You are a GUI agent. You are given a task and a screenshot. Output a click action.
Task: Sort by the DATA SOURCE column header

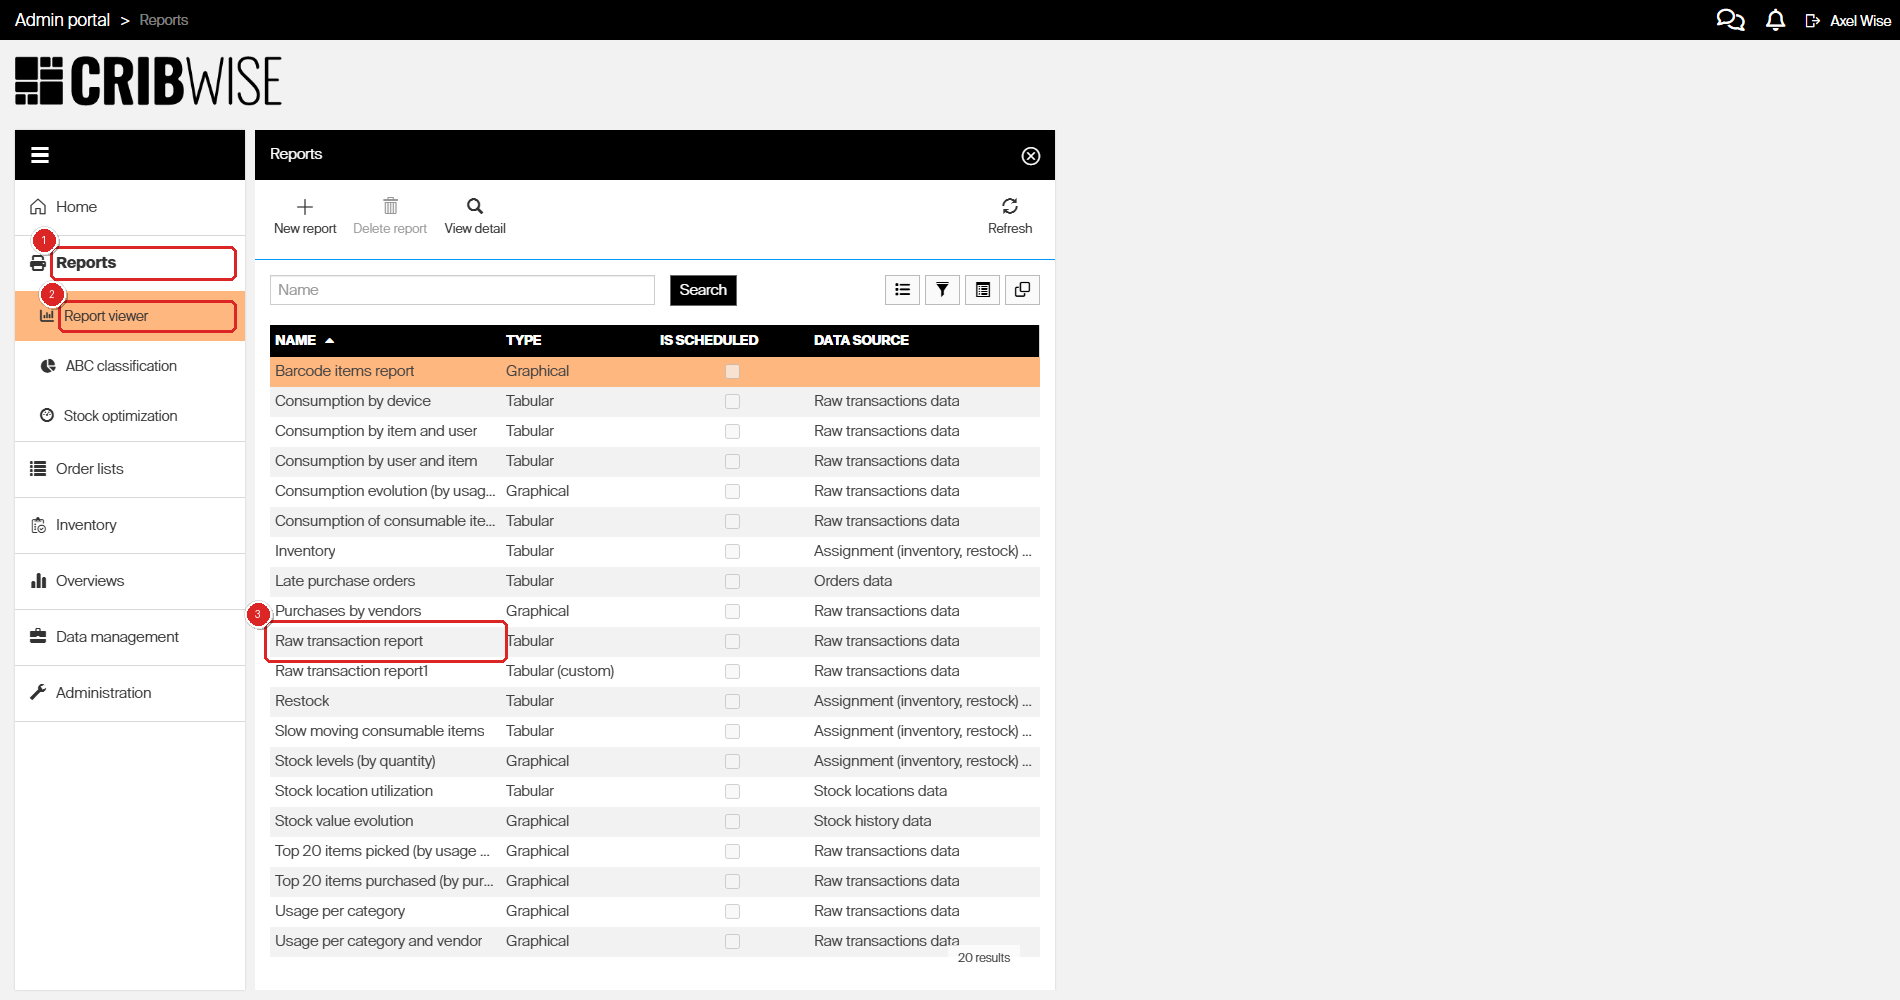[861, 340]
